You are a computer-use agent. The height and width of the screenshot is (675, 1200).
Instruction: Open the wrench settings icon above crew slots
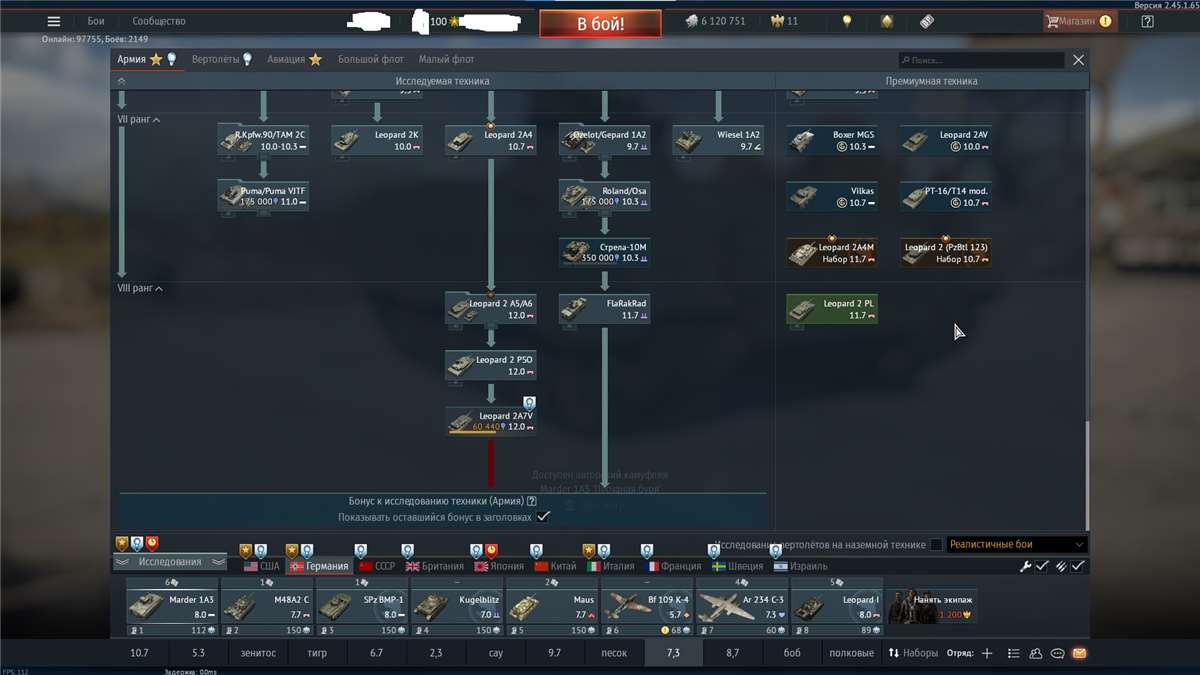(1025, 566)
